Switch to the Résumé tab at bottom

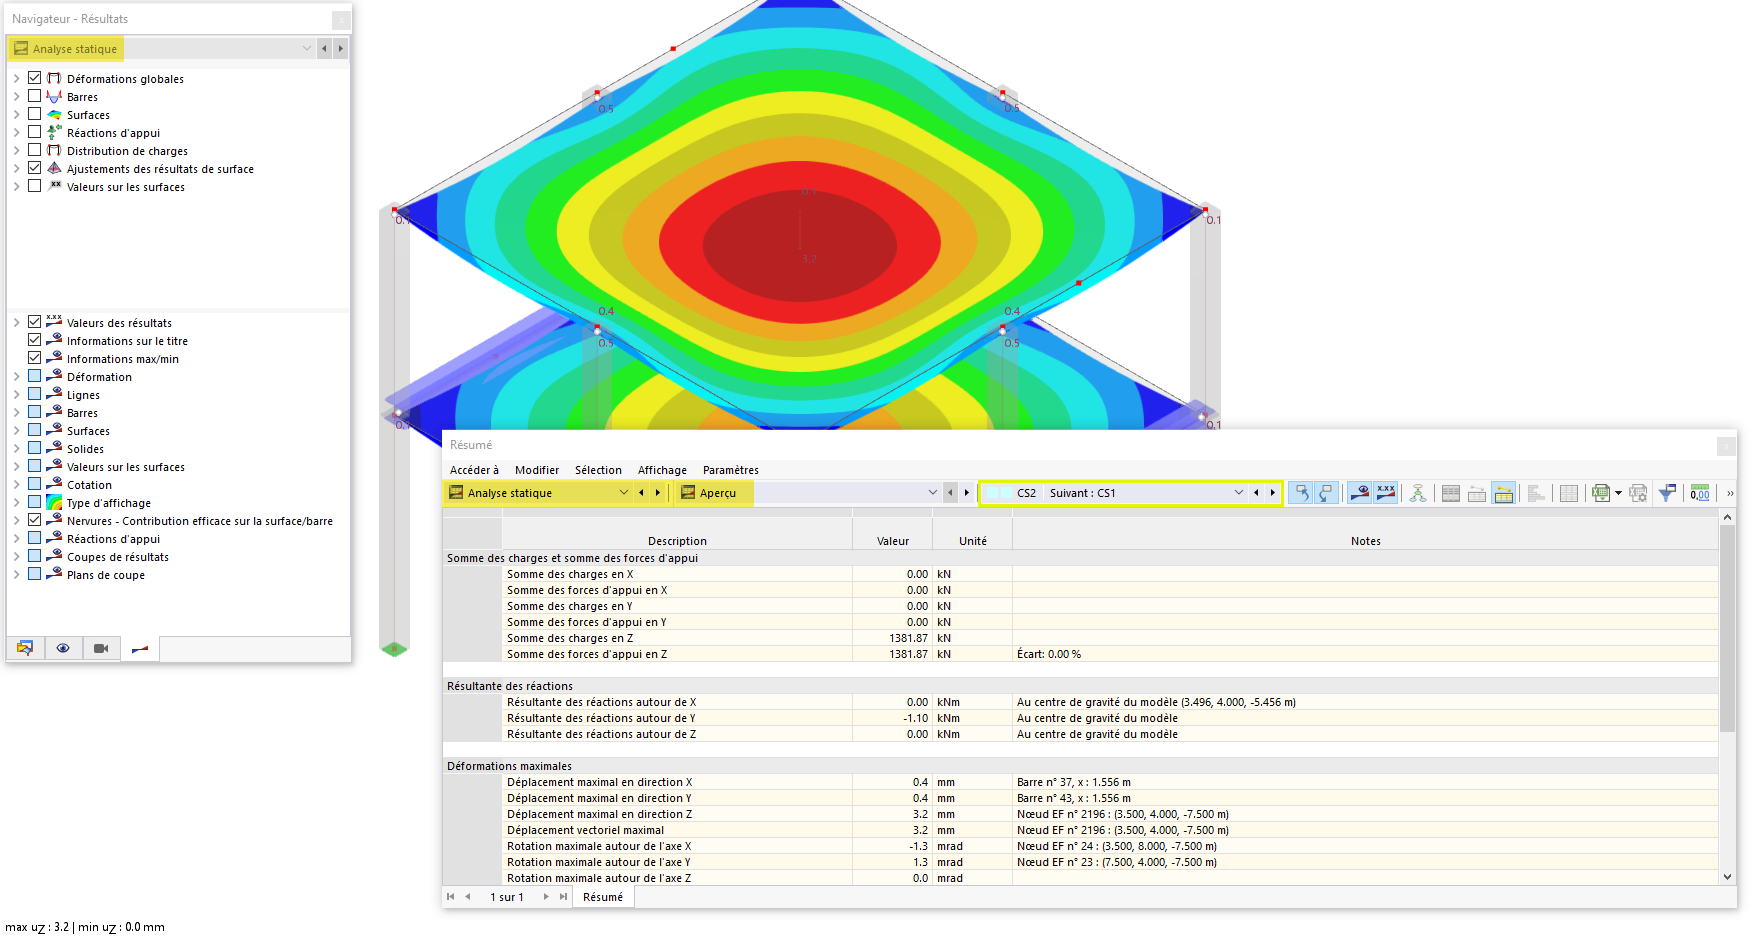[602, 897]
